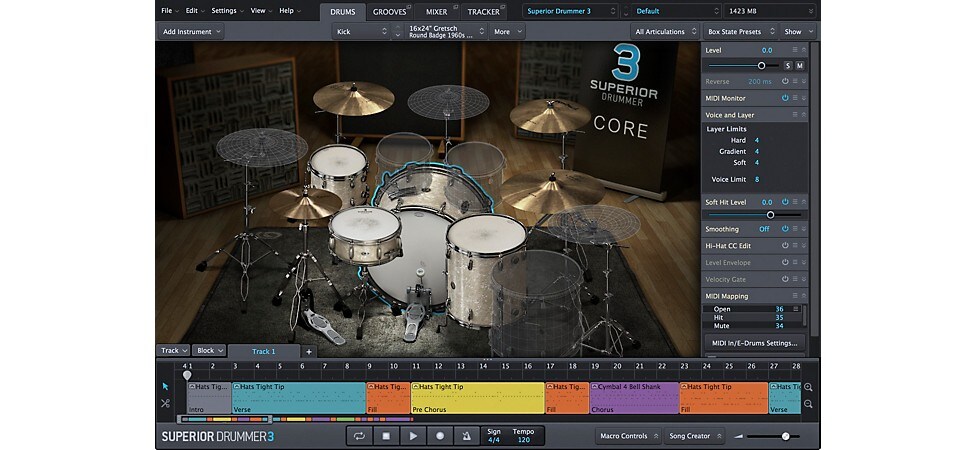Open the MIDI Mapping options menu icon

pyautogui.click(x=795, y=296)
